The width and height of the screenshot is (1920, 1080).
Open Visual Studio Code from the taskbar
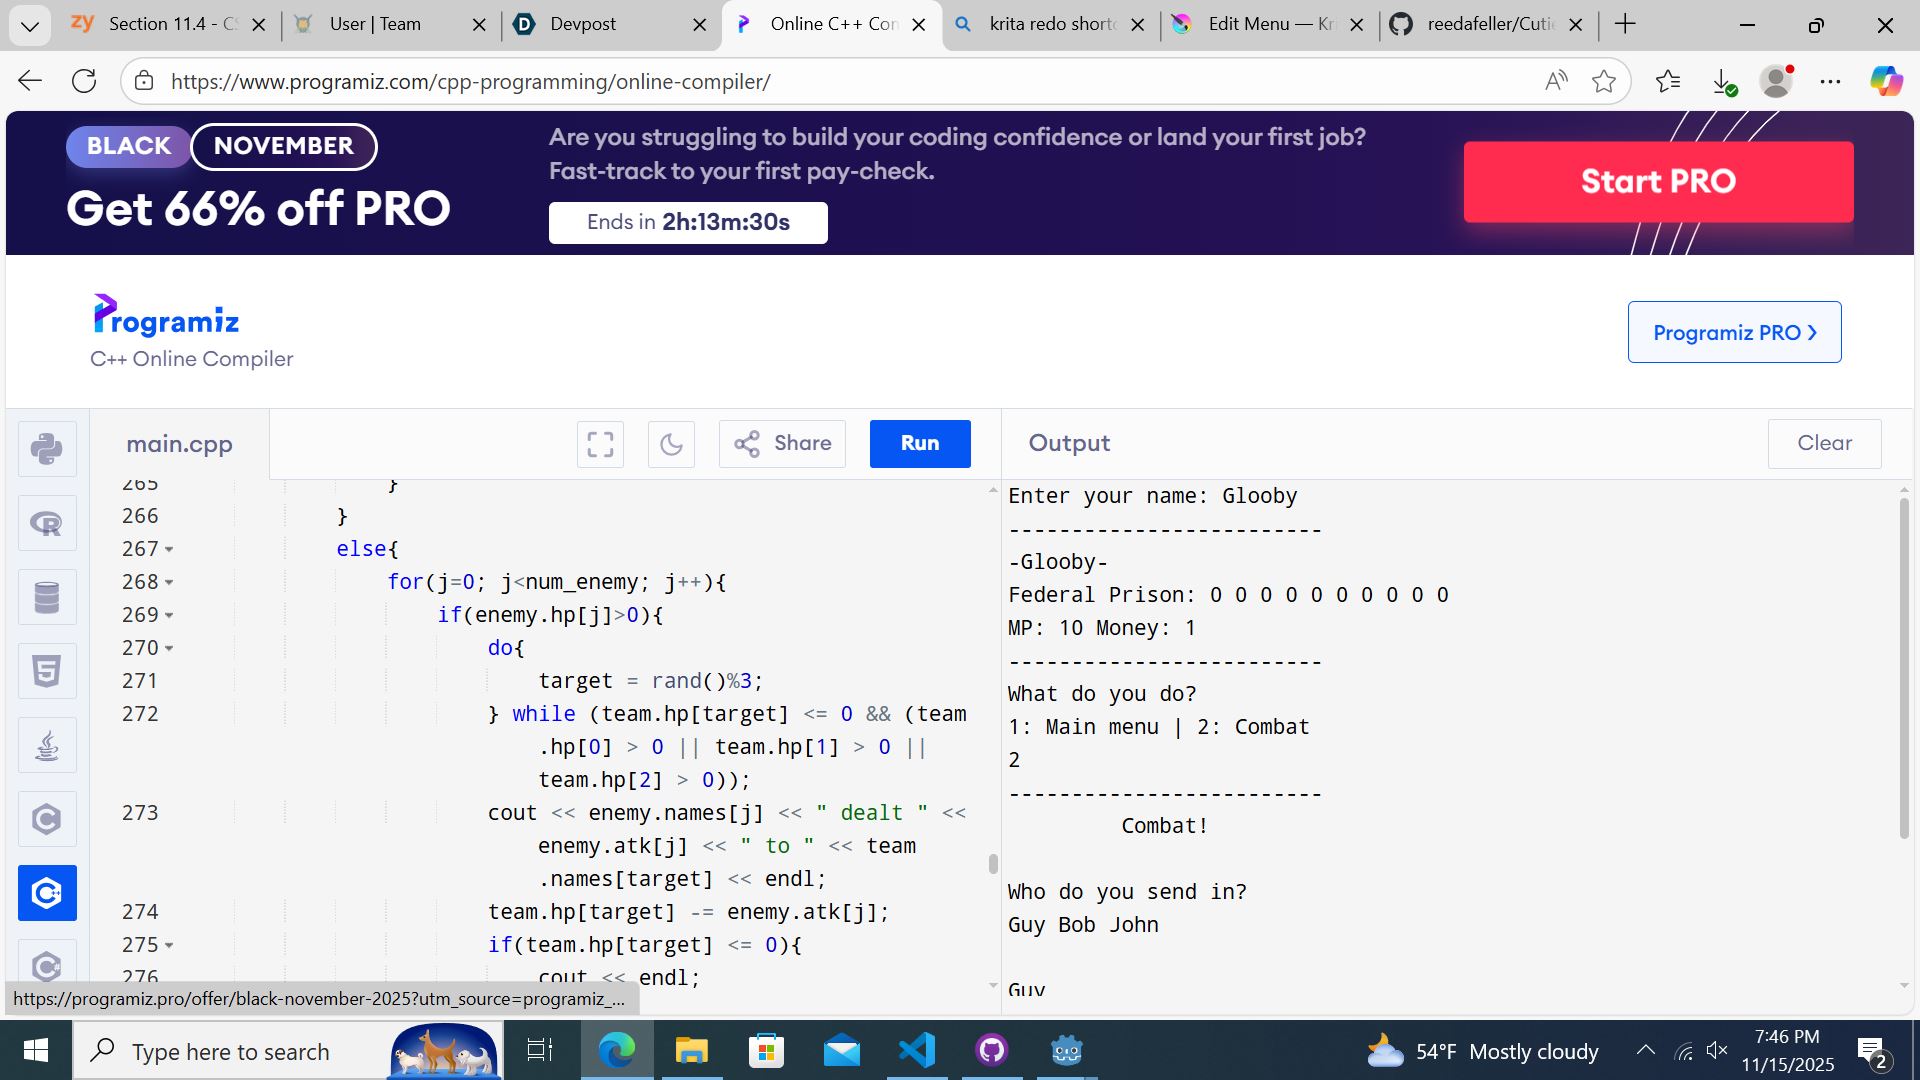(916, 1051)
